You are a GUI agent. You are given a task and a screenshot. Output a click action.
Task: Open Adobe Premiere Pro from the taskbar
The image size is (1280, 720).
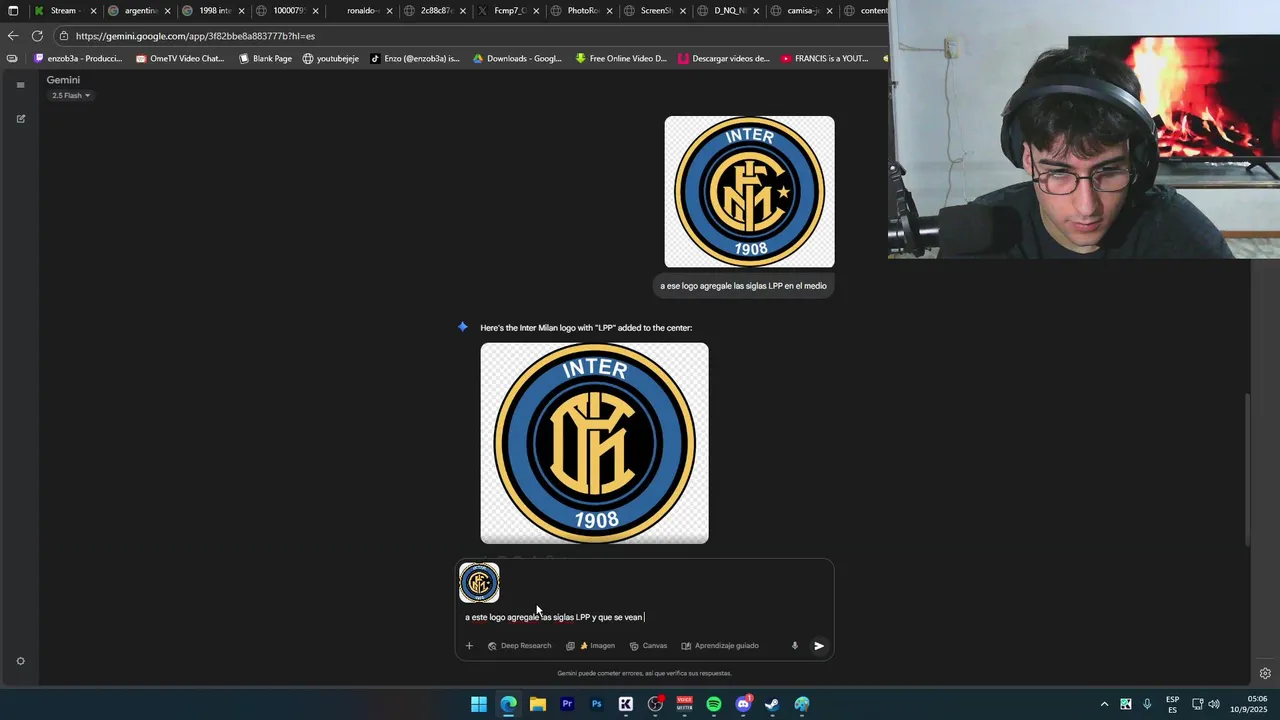pos(567,704)
